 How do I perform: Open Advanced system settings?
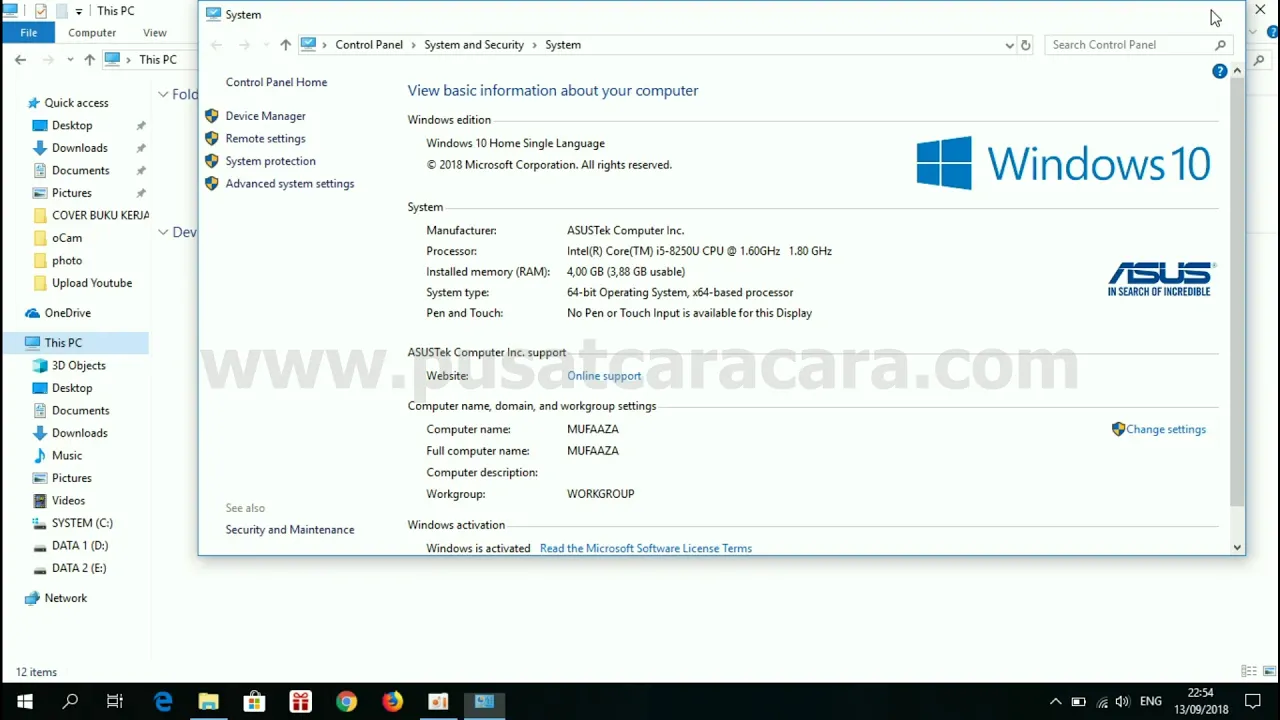tap(289, 183)
